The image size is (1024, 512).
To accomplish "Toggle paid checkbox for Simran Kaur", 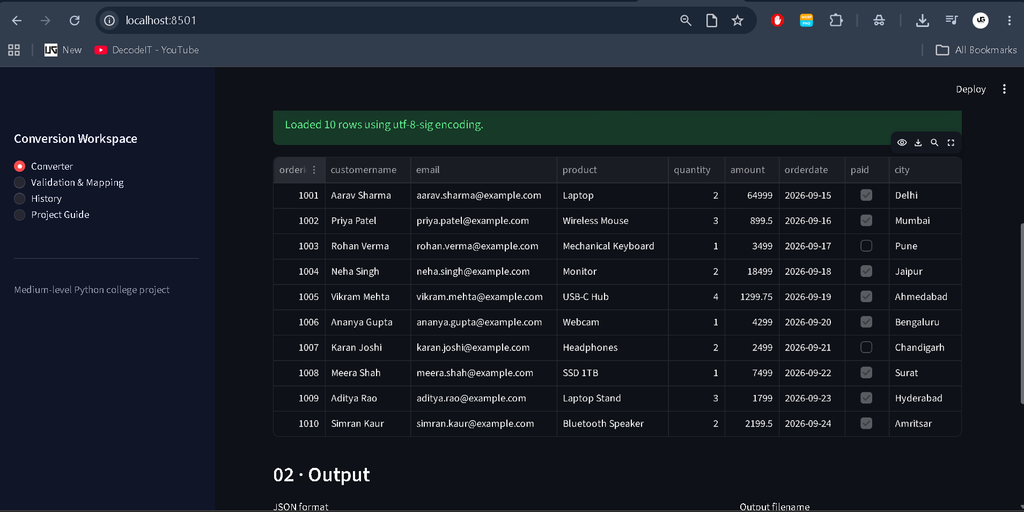I will pos(866,423).
